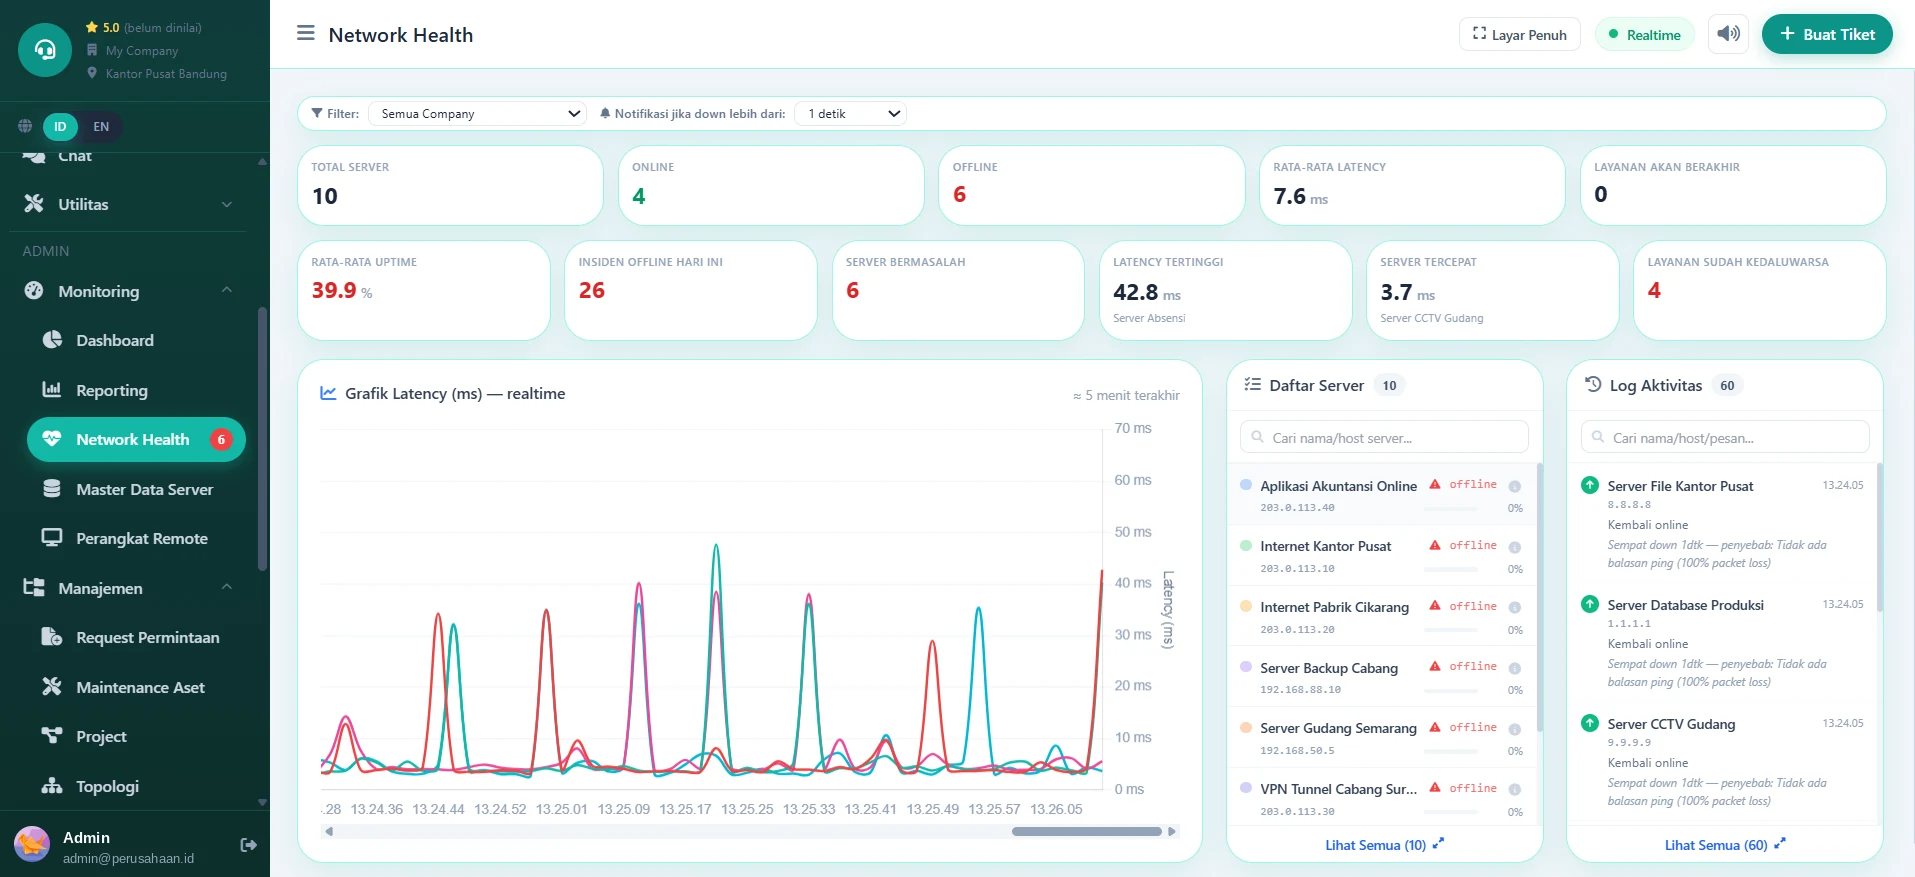Click Server Database Produksi log entry
Viewport: 1915px width, 877px height.
1723,643
